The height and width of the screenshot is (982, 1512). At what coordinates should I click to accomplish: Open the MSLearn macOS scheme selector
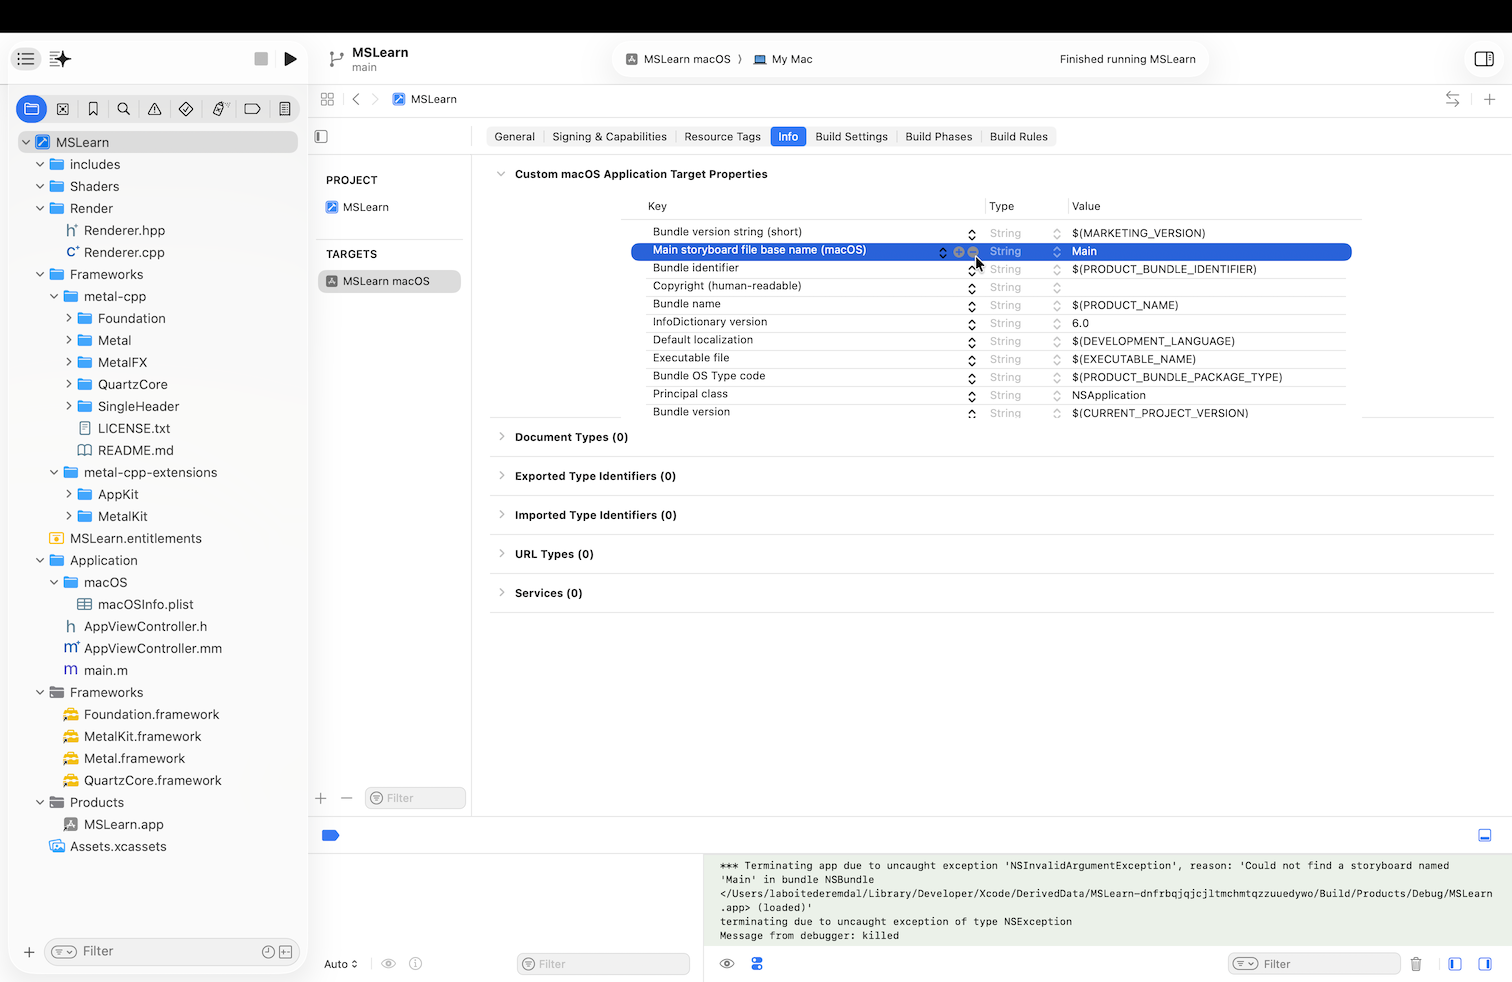click(679, 59)
